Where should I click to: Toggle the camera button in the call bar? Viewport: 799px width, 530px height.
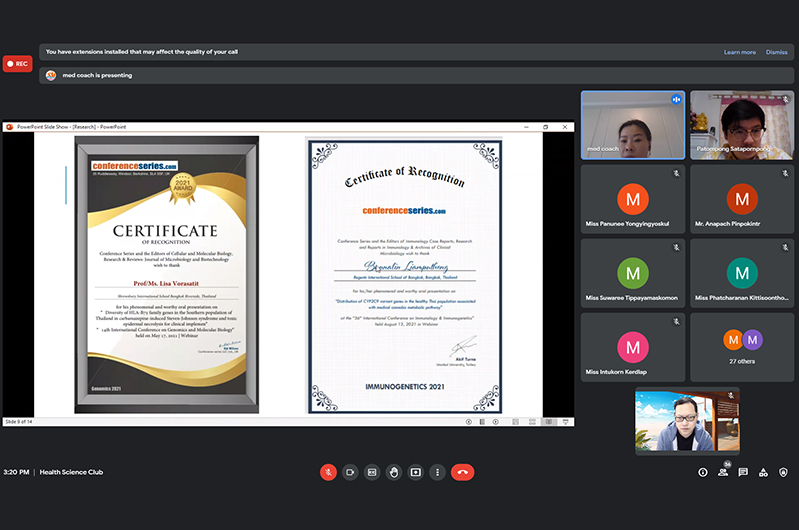point(350,472)
